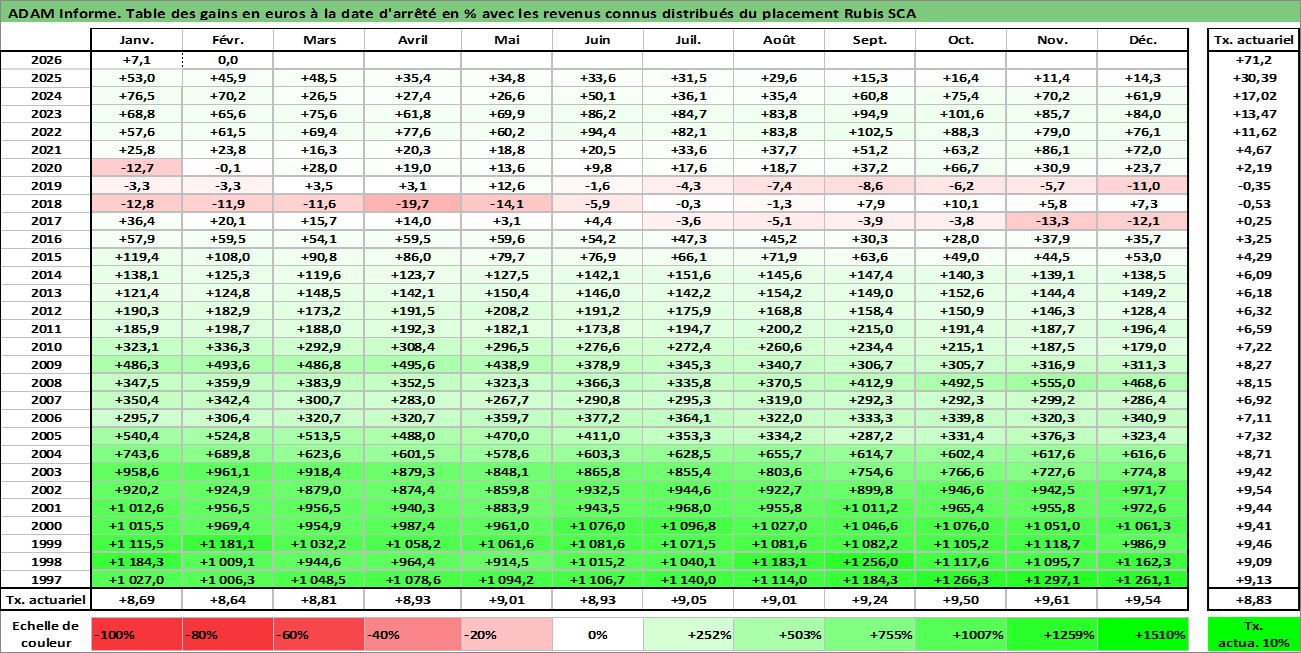Click the +30,39 actuarial rate for 2025
The image size is (1301, 653).
1253,78
